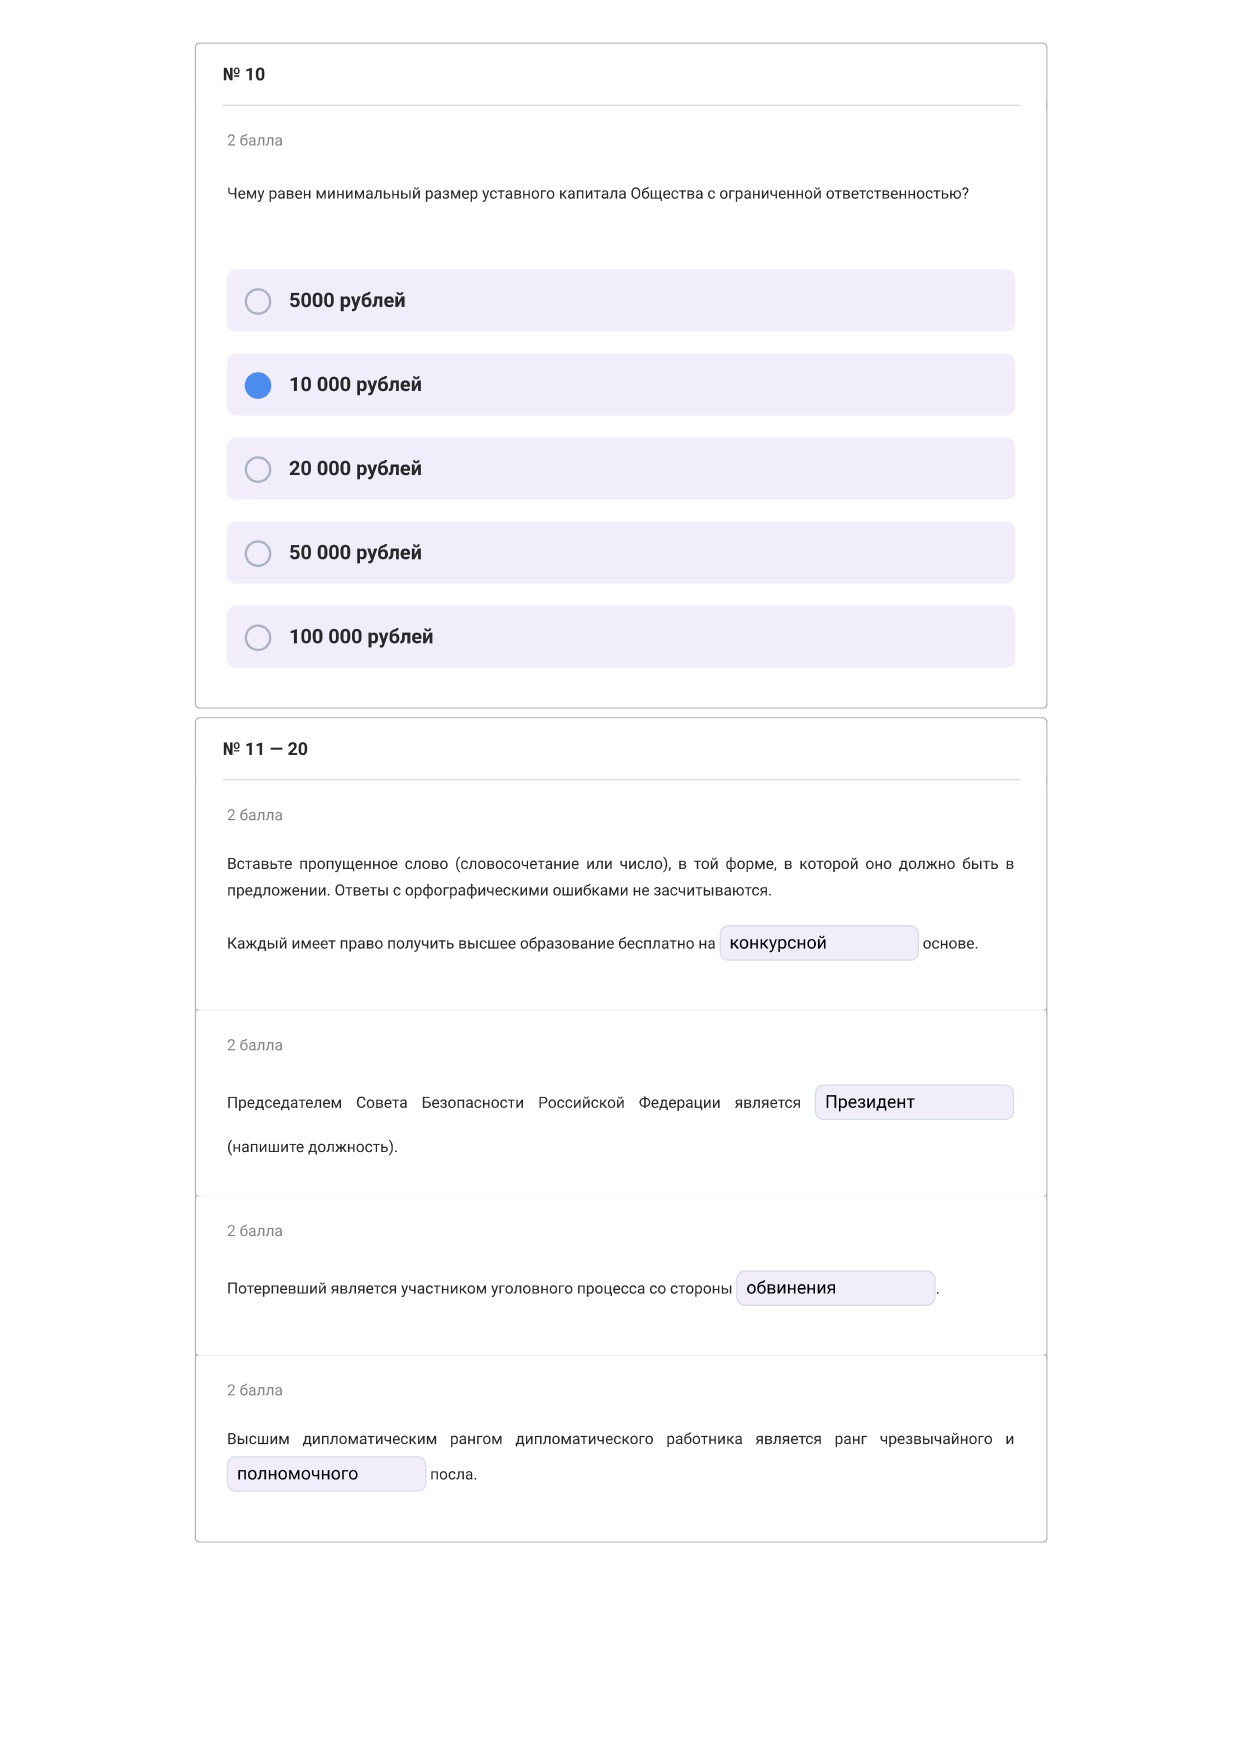Pick the "50 000 рублей" radio option

(x=620, y=552)
